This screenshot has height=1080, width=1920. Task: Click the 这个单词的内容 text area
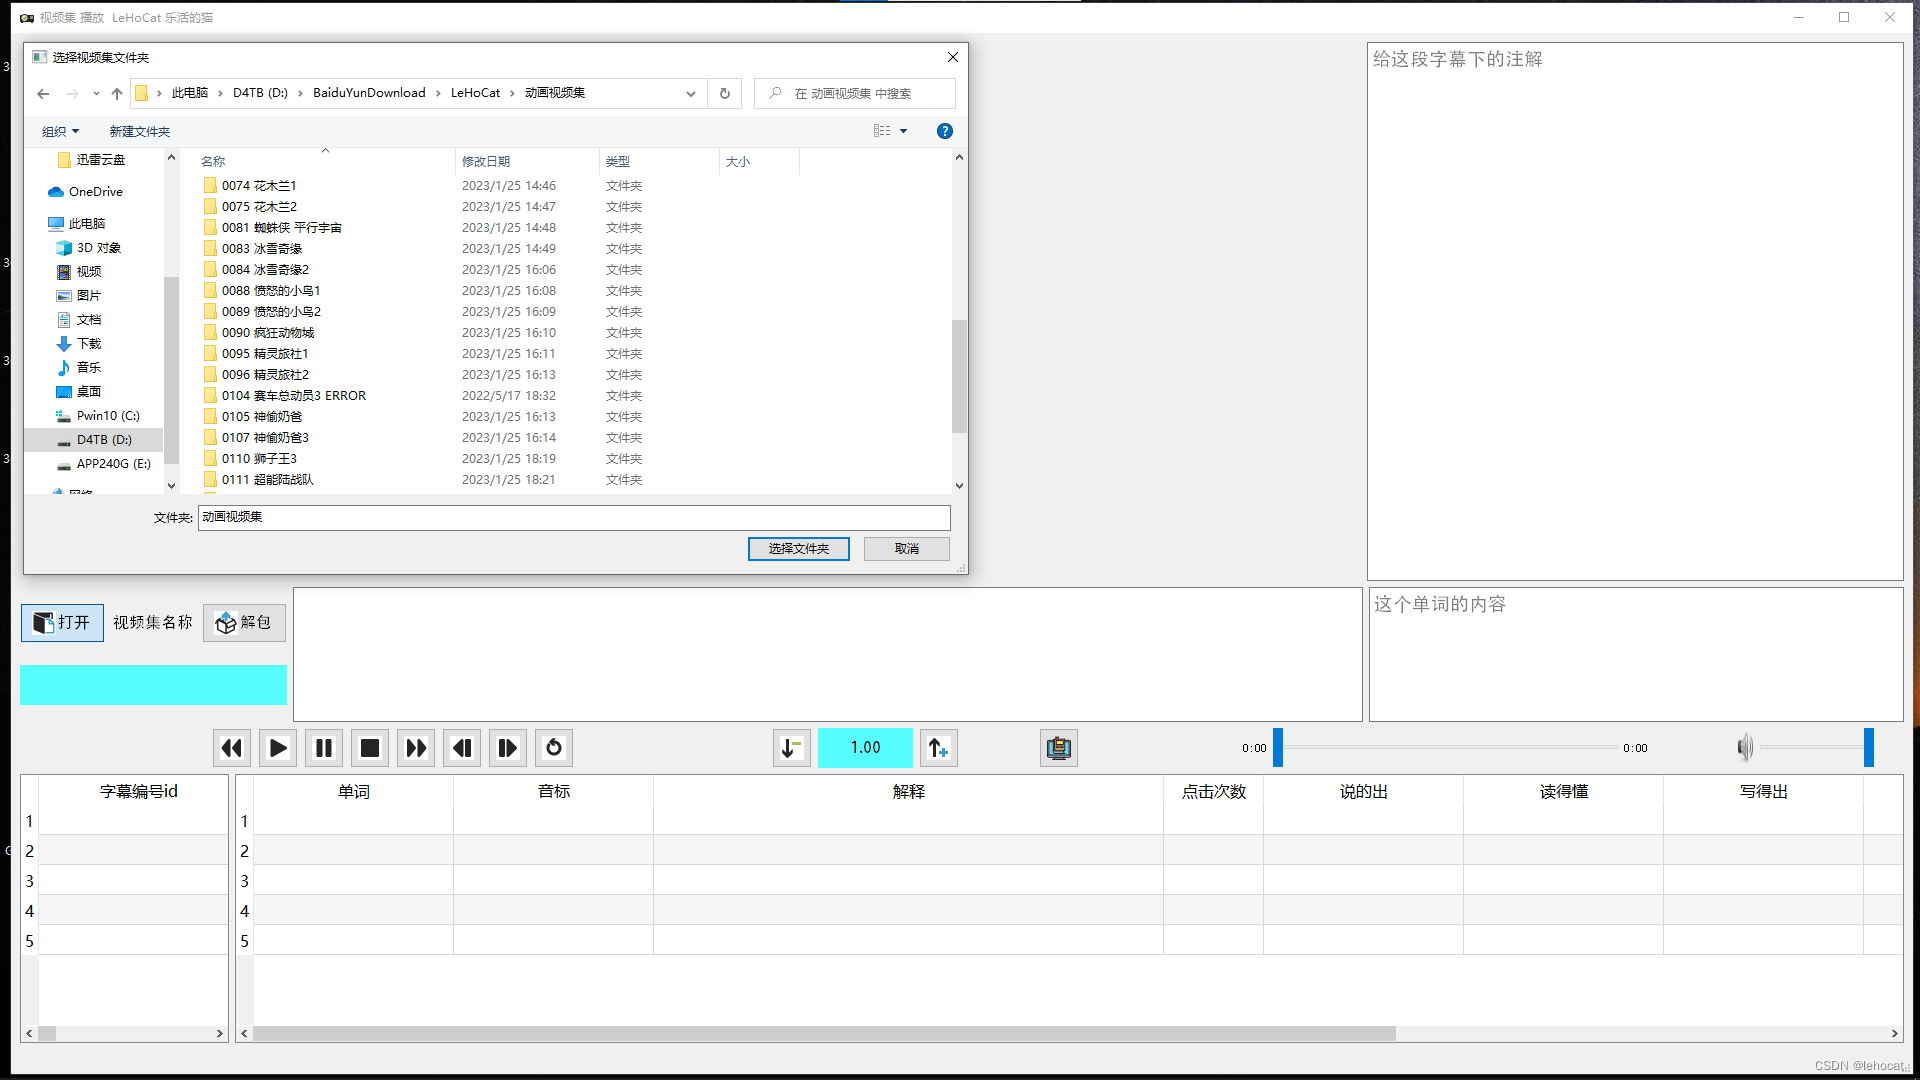pyautogui.click(x=1636, y=654)
